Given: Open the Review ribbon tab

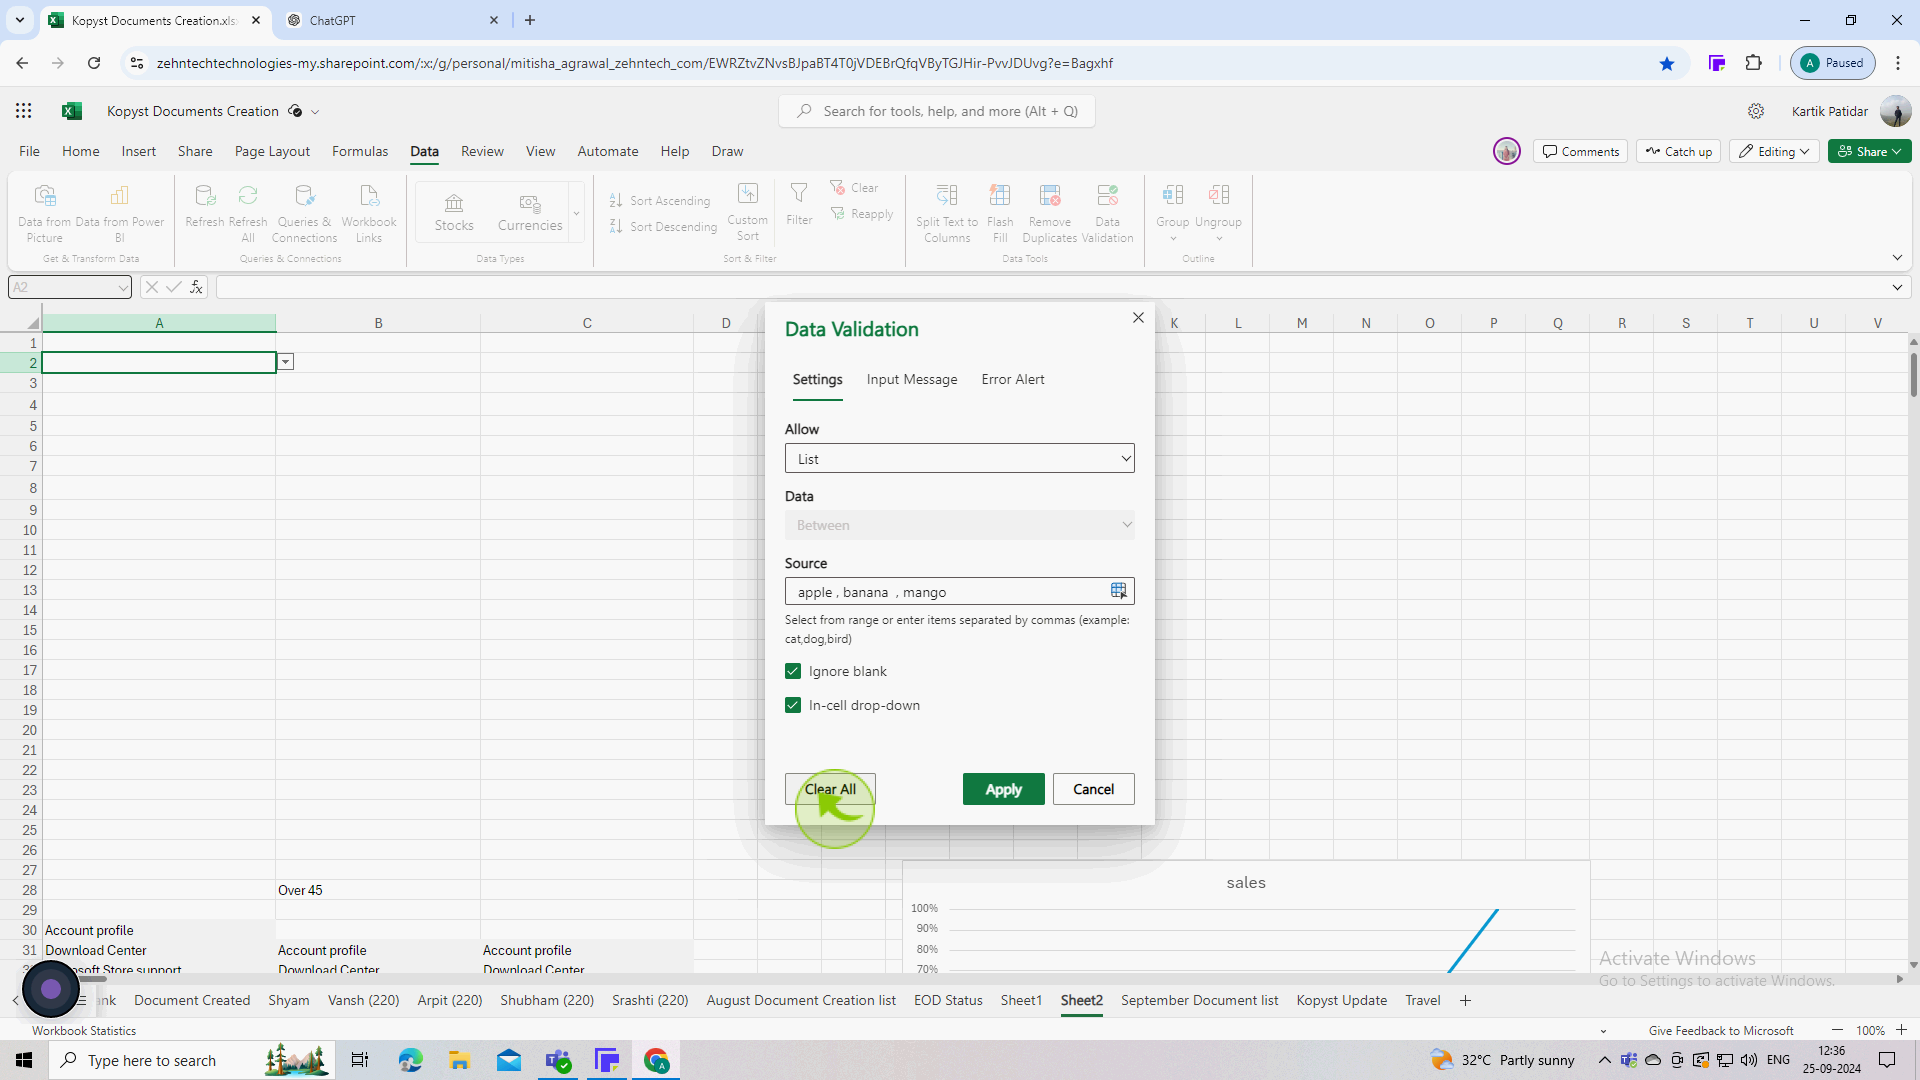Looking at the screenshot, I should [482, 151].
